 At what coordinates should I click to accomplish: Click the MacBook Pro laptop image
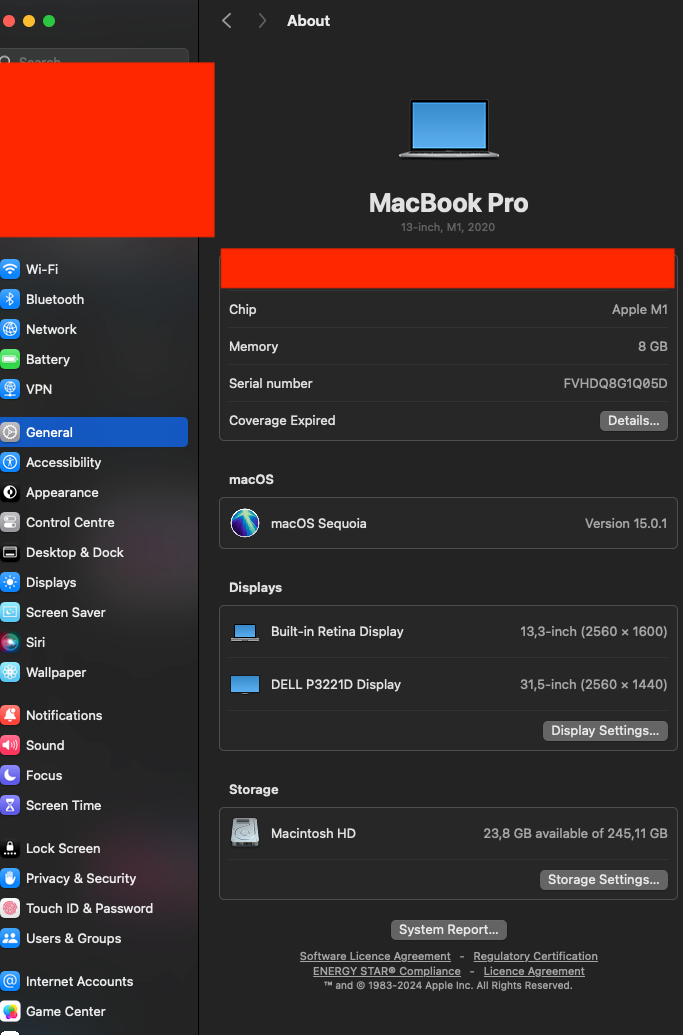coord(449,129)
